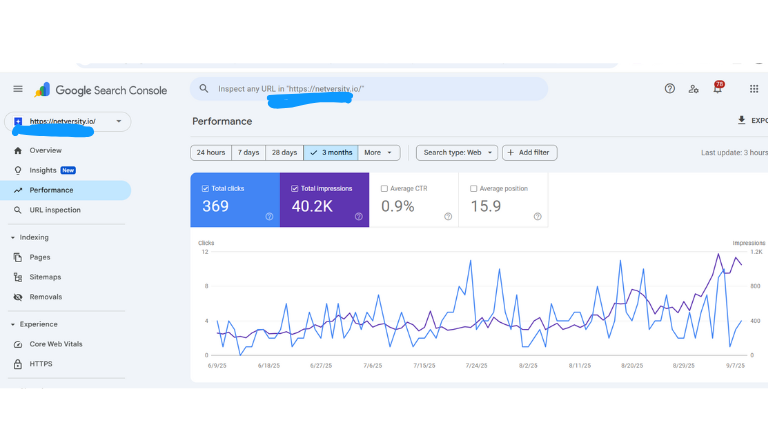Click the 40.2K total impressions value
The width and height of the screenshot is (768, 432).
coord(312,206)
